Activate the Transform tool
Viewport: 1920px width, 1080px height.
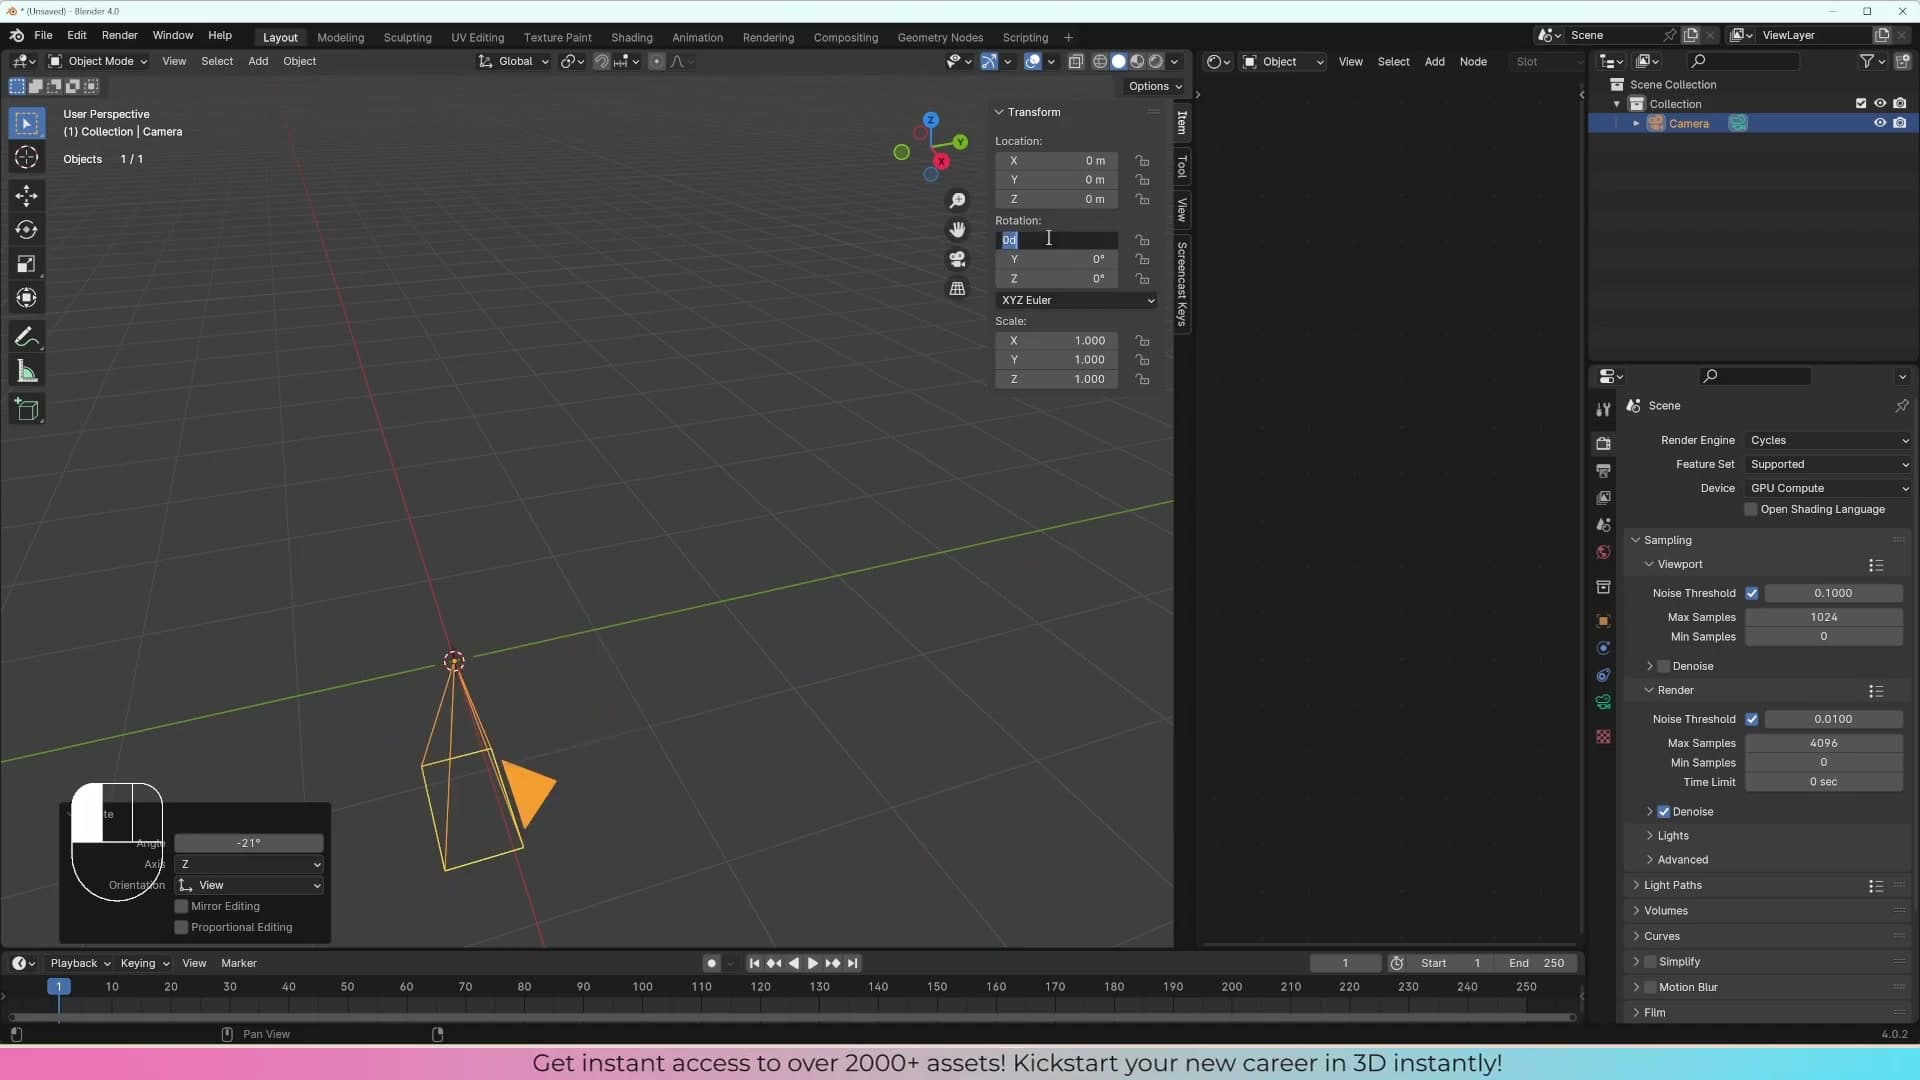point(27,298)
